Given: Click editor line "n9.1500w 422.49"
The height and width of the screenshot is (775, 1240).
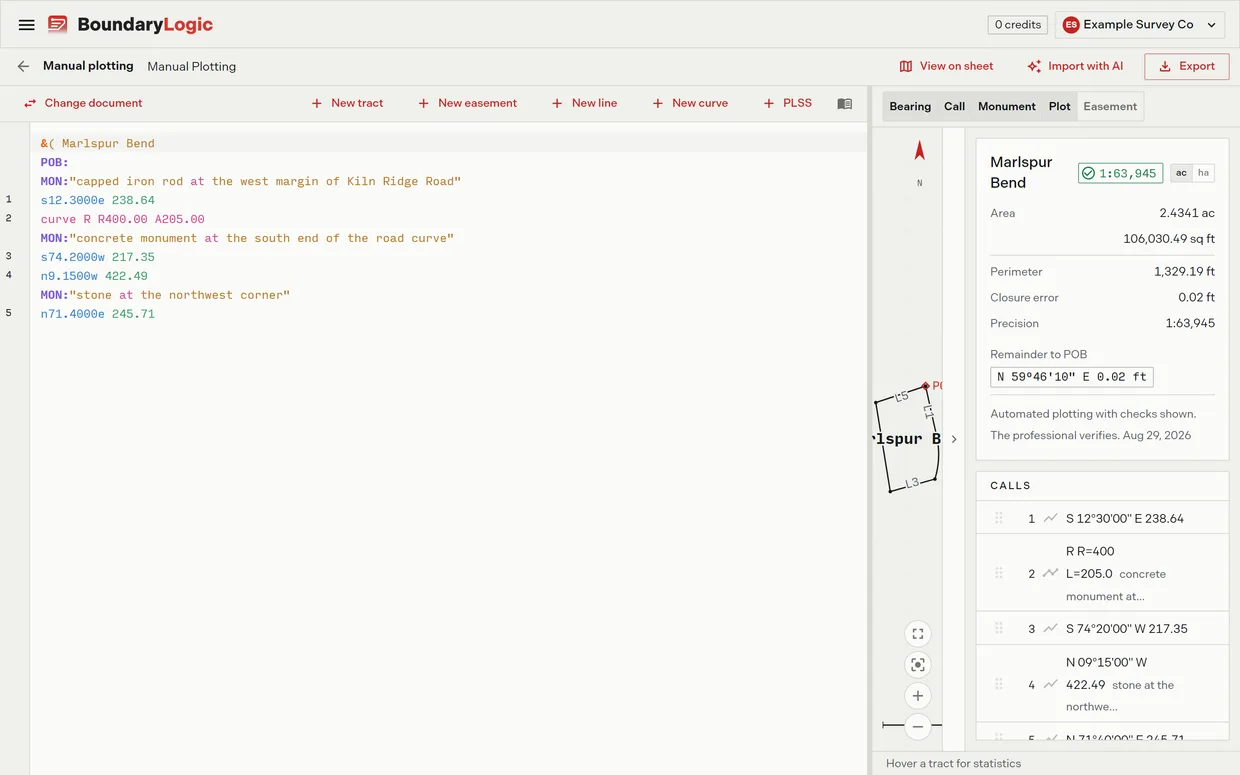Looking at the screenshot, I should pos(94,276).
